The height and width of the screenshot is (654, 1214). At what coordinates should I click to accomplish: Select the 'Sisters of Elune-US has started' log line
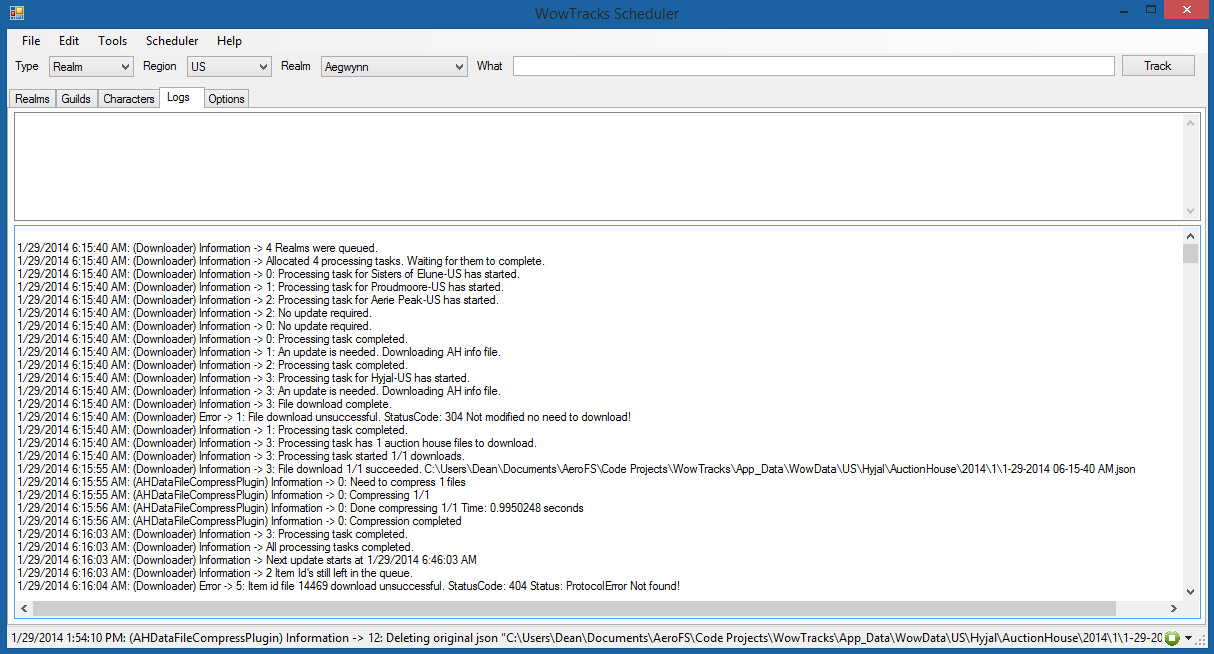[x=269, y=274]
